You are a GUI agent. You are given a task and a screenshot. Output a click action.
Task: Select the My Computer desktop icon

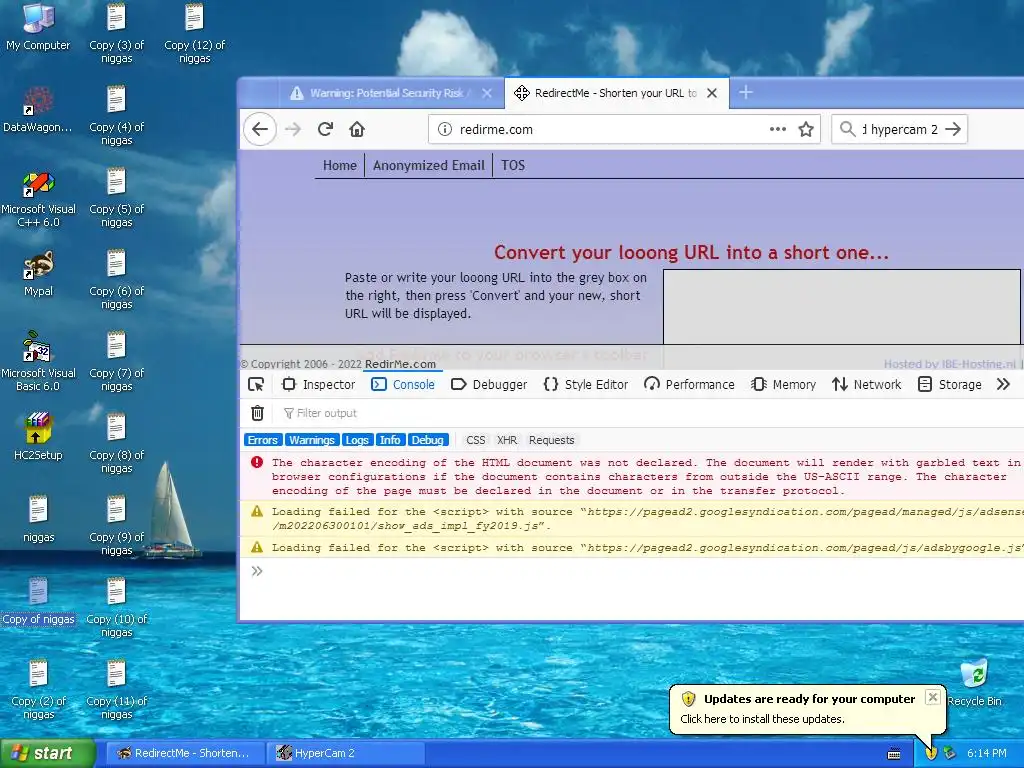click(38, 27)
